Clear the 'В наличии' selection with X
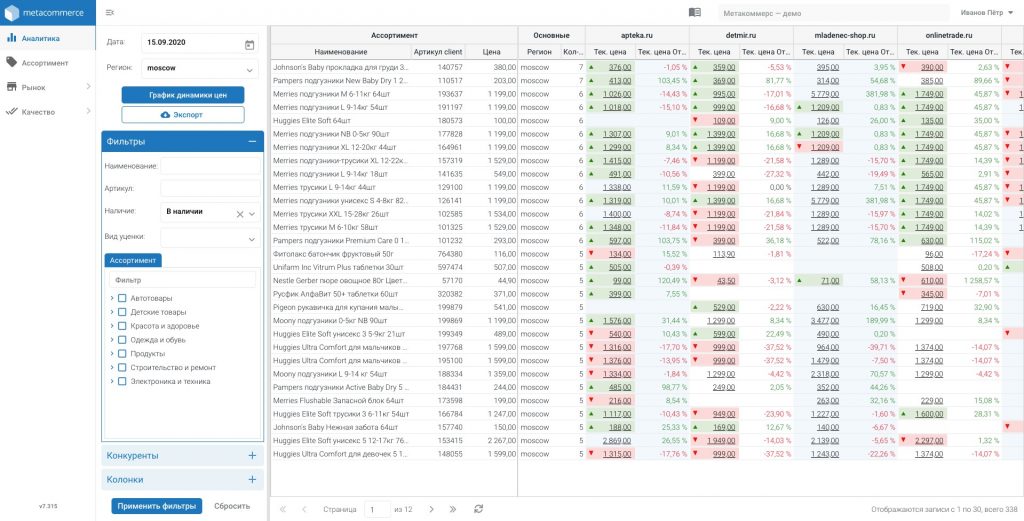 240,213
